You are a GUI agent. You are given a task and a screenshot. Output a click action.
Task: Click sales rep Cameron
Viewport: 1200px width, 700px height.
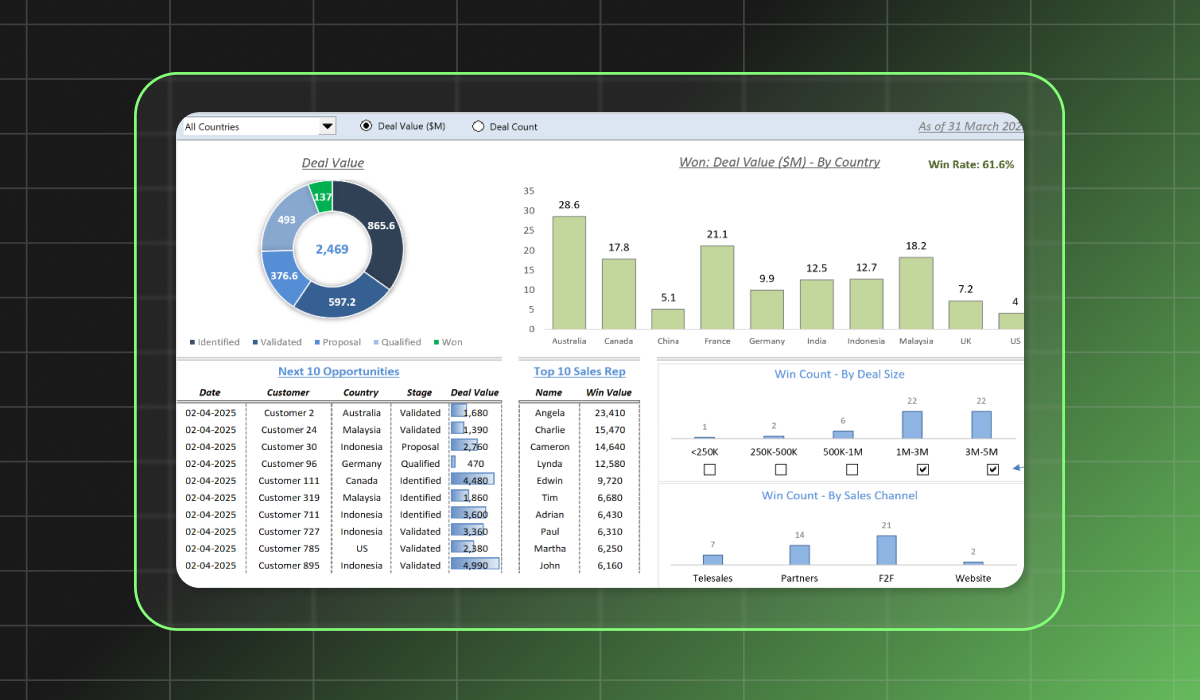click(549, 447)
